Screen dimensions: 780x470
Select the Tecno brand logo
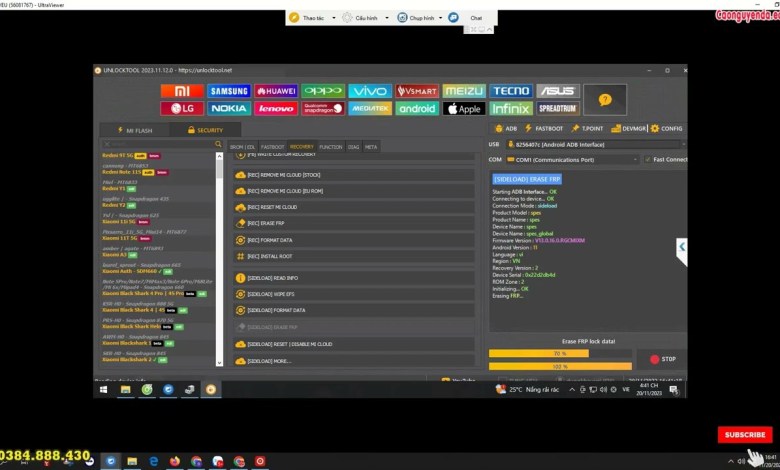(x=511, y=91)
